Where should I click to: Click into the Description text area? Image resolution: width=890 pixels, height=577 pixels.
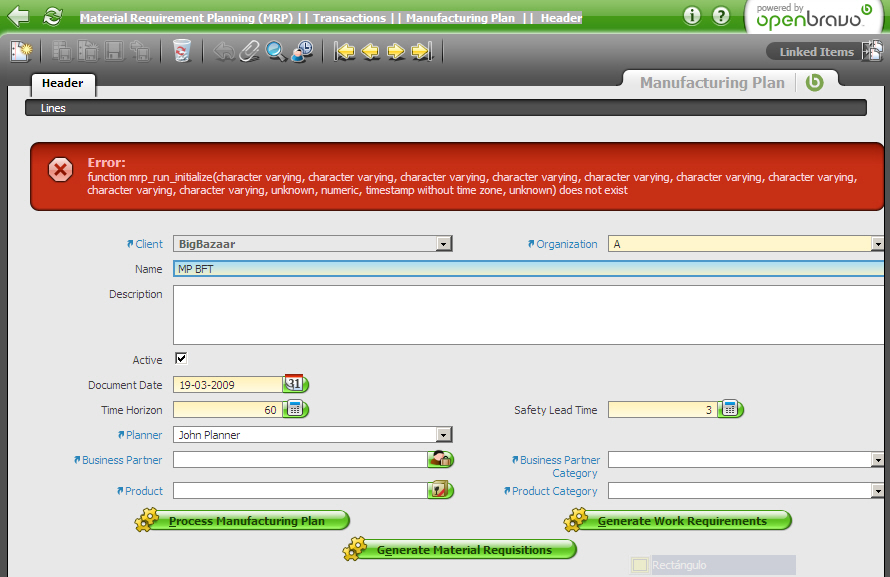point(528,314)
